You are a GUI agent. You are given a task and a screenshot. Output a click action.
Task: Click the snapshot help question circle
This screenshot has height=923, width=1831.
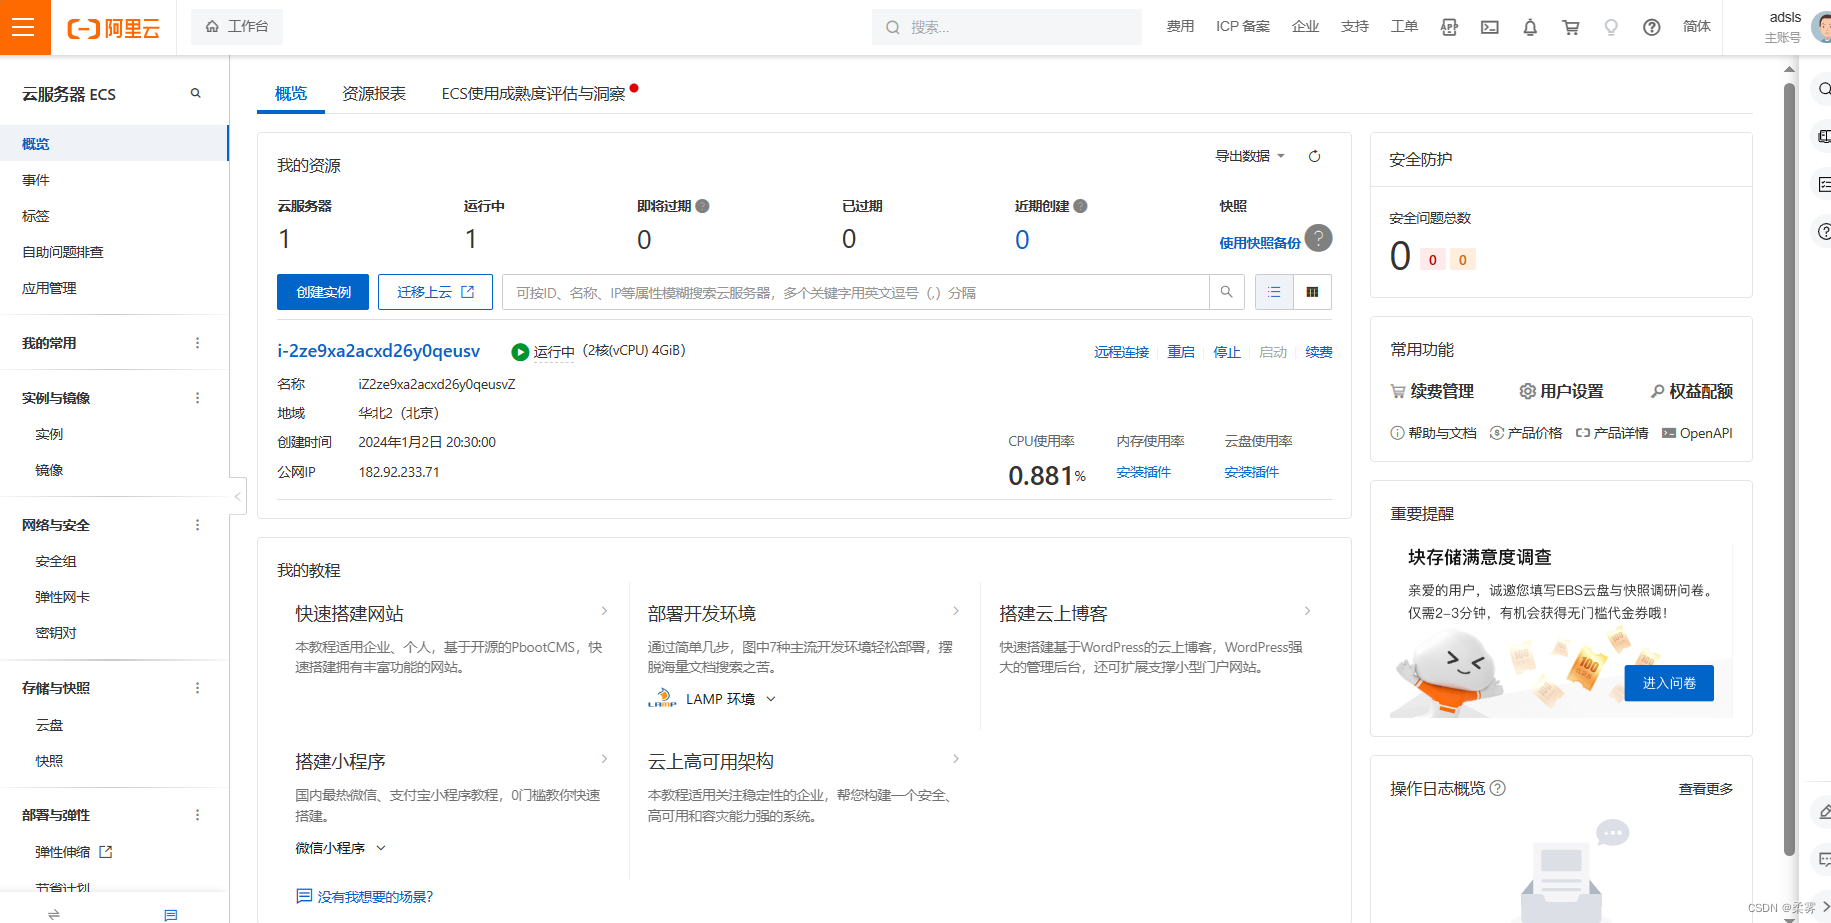click(x=1319, y=238)
